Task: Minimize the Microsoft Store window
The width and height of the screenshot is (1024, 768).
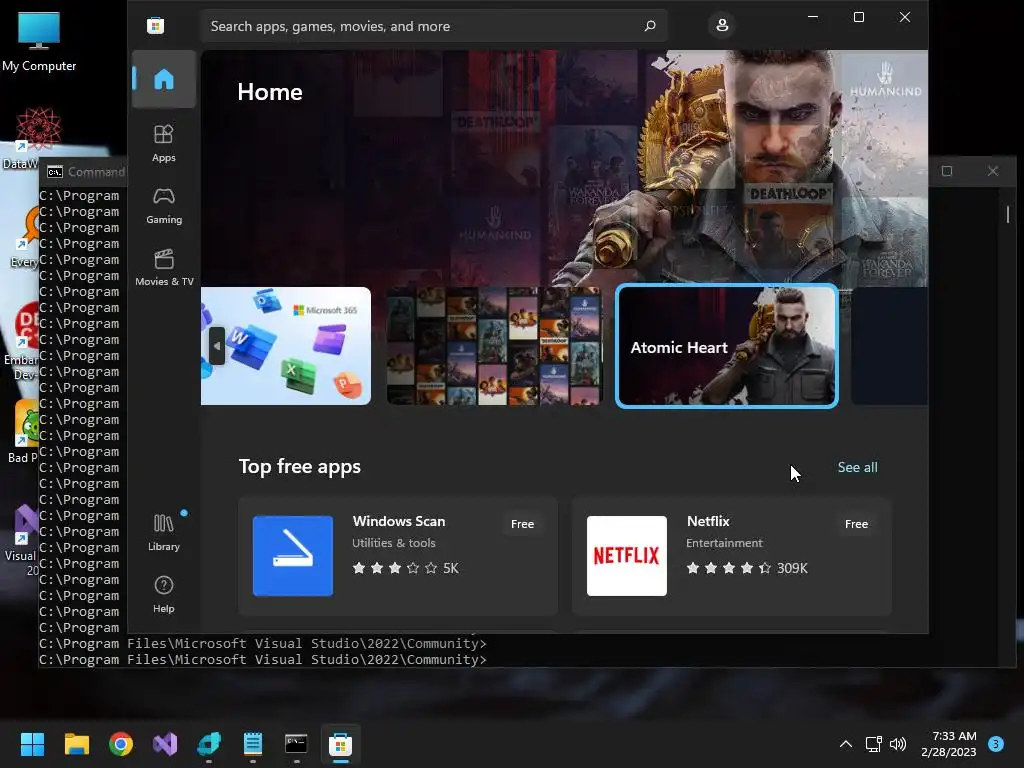Action: click(813, 17)
